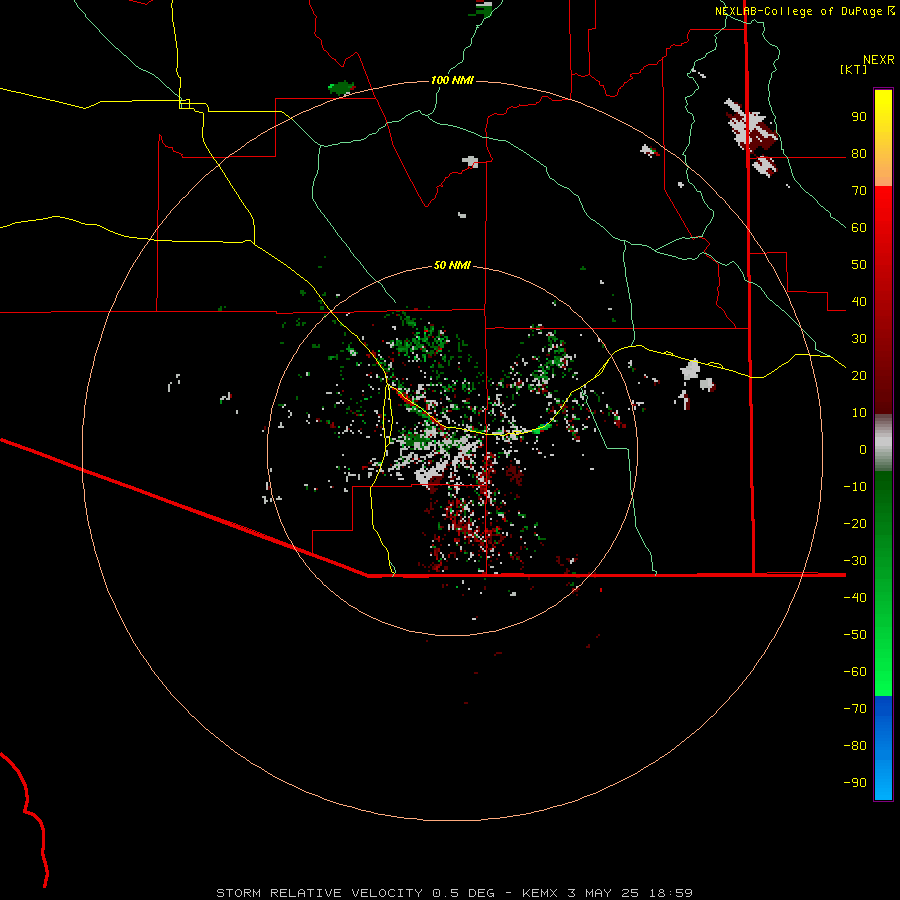This screenshot has height=900, width=900.
Task: Click the 80 value on velocity scale
Action: click(859, 154)
